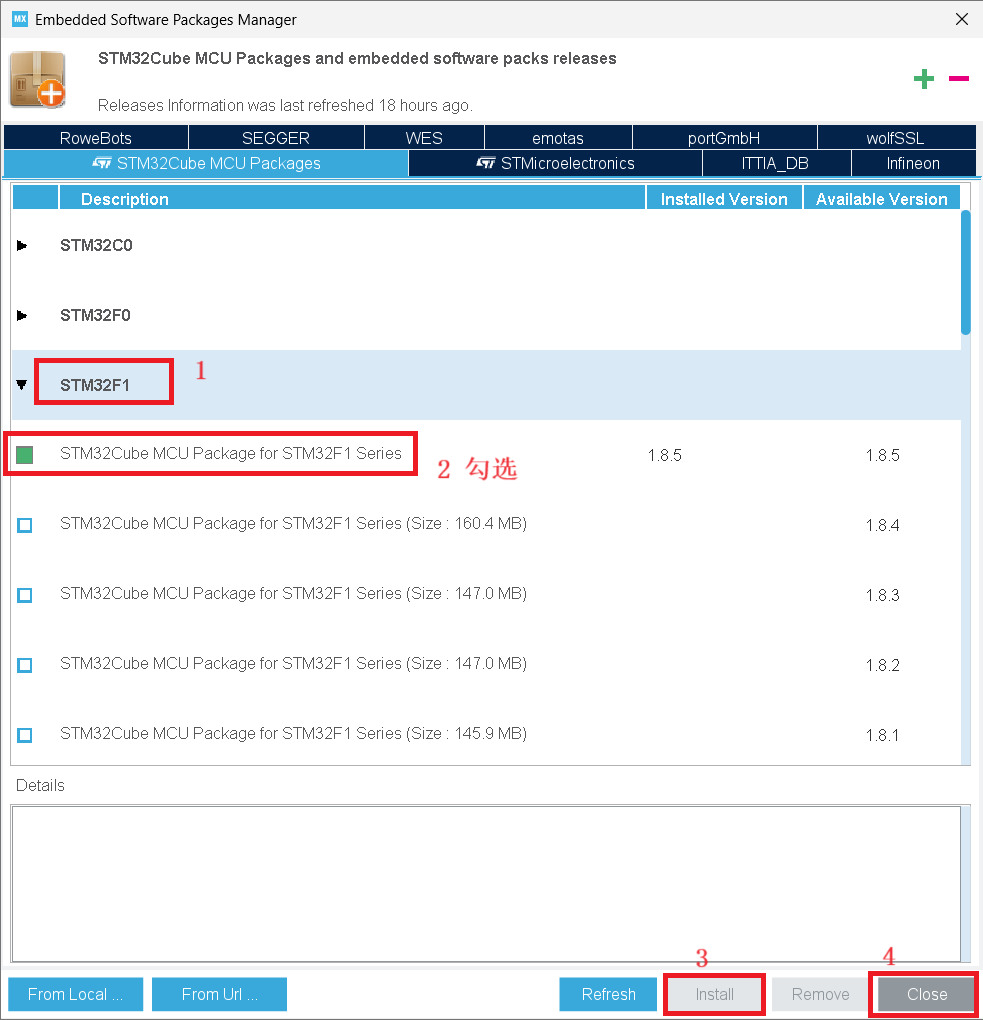Click inside the Details text area

pyautogui.click(x=486, y=883)
